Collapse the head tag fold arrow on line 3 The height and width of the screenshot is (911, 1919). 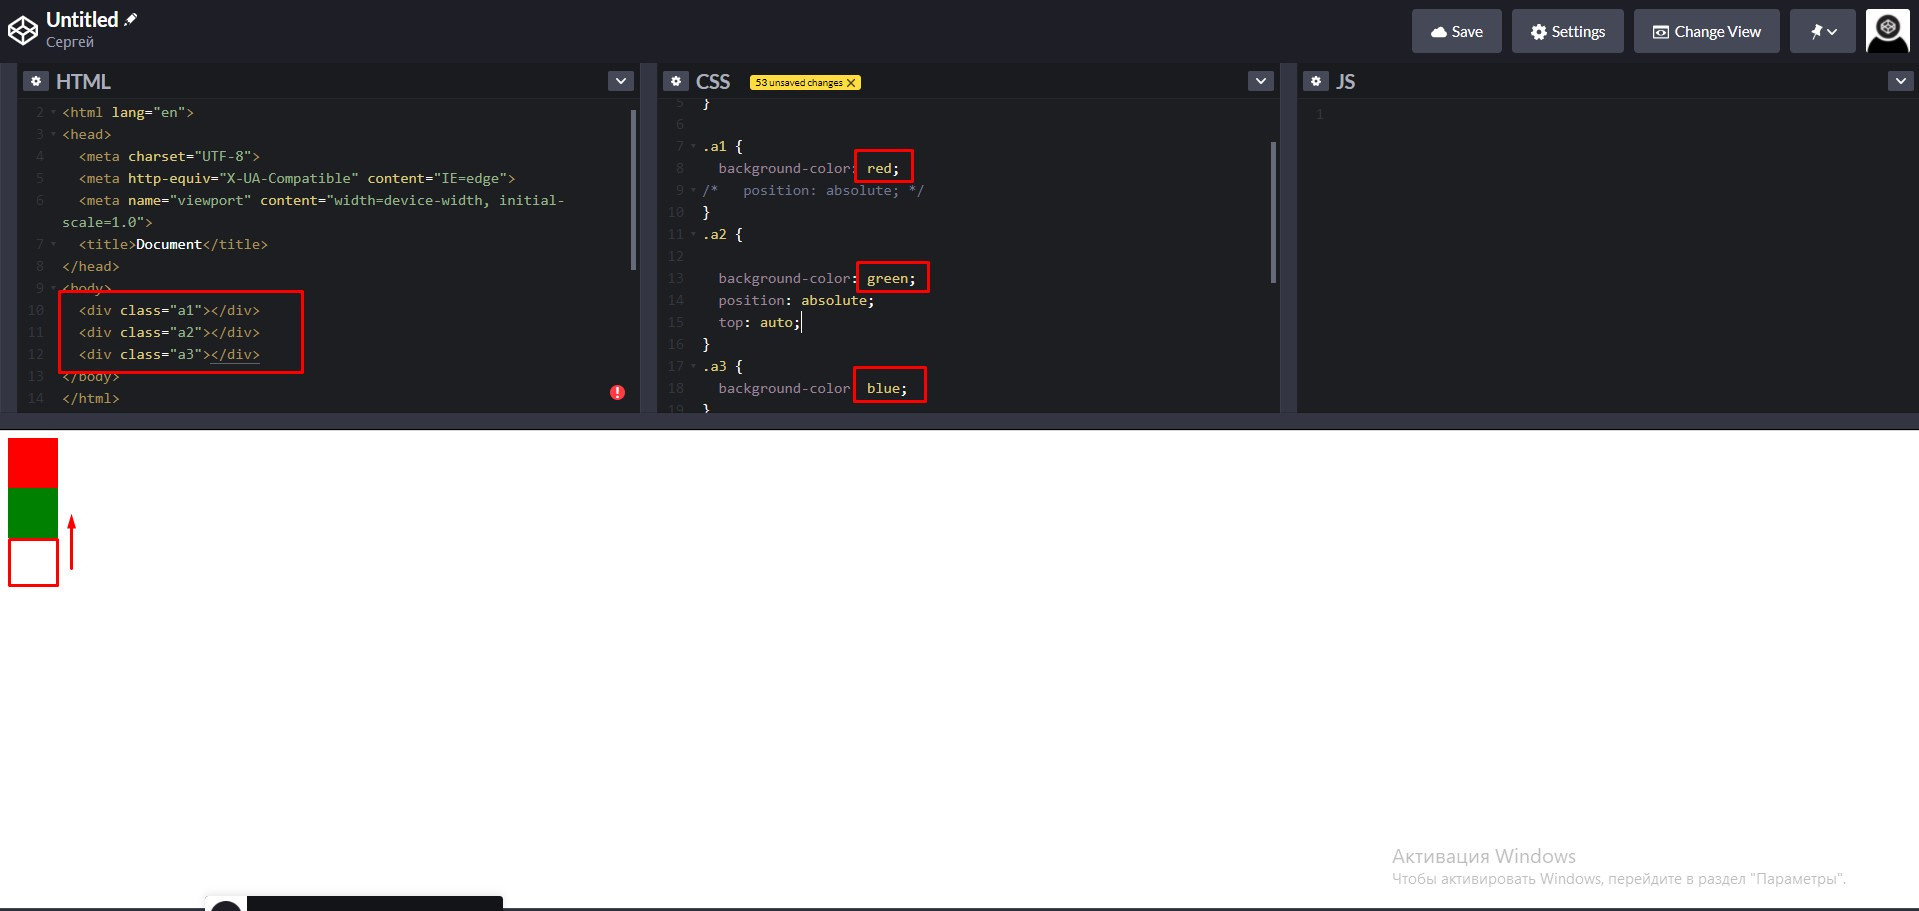[x=53, y=135]
